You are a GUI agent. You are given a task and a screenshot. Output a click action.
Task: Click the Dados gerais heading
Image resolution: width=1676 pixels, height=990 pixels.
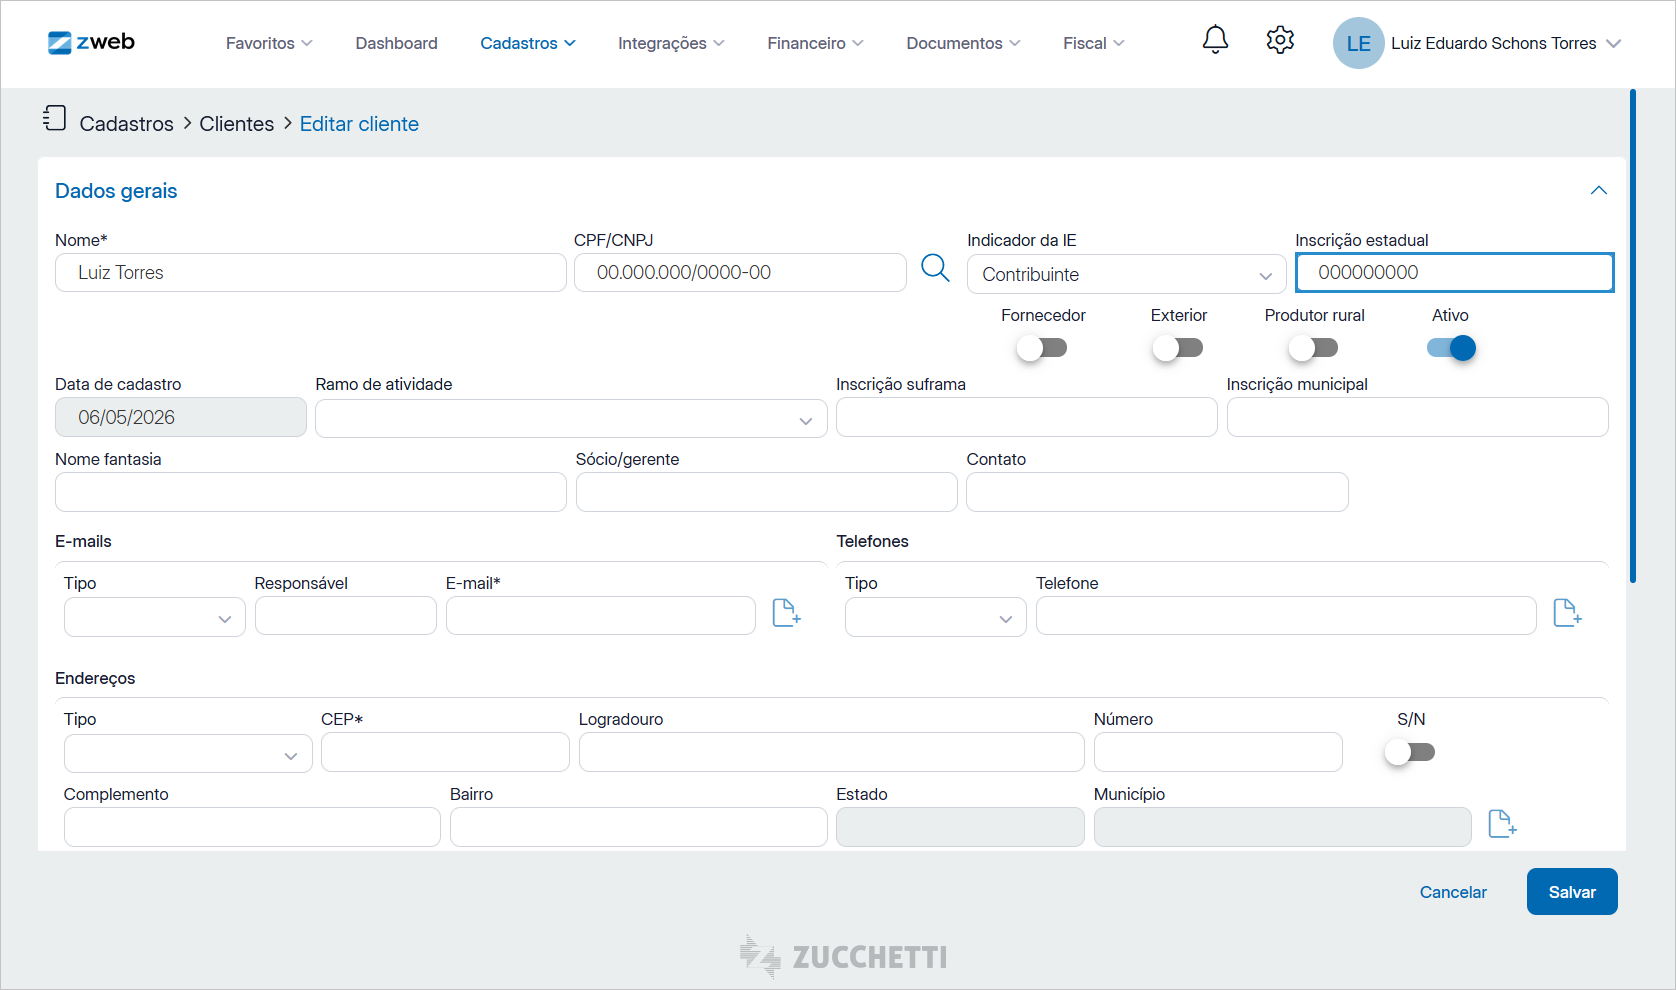tap(116, 191)
